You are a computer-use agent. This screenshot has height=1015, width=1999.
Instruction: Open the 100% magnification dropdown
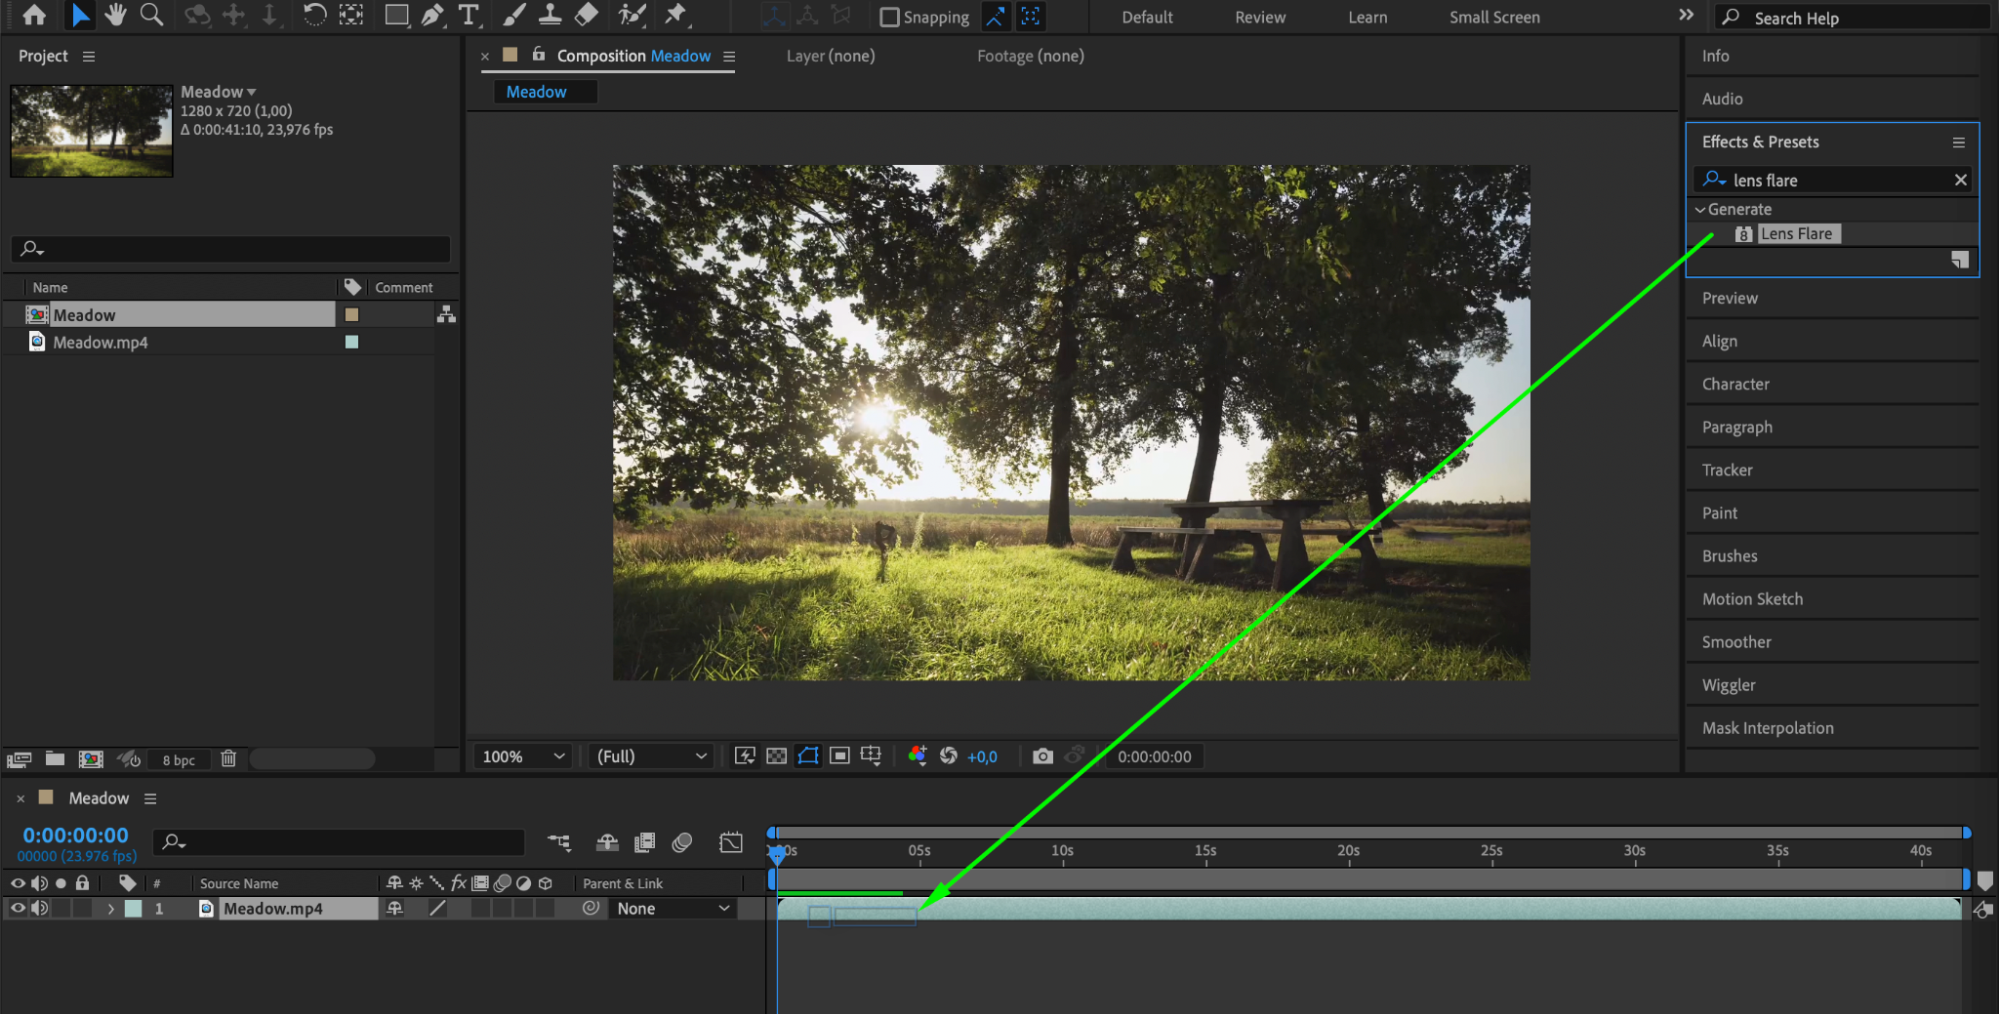(523, 756)
